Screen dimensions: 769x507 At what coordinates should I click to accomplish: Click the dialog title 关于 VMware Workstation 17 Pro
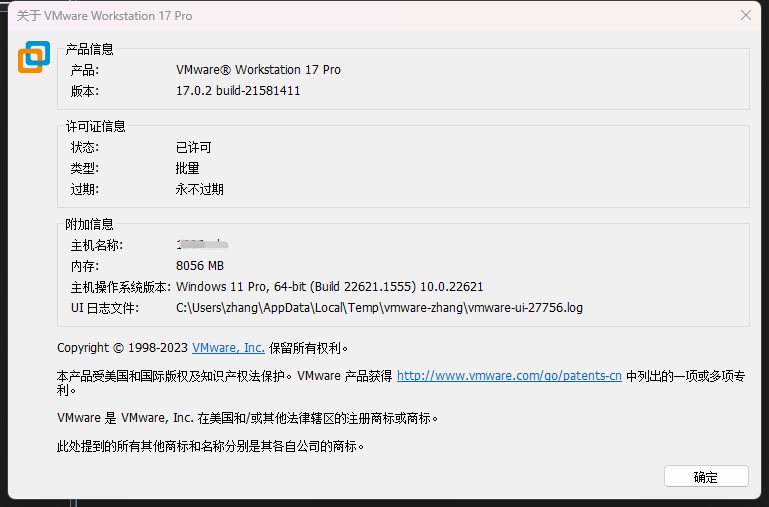click(104, 16)
